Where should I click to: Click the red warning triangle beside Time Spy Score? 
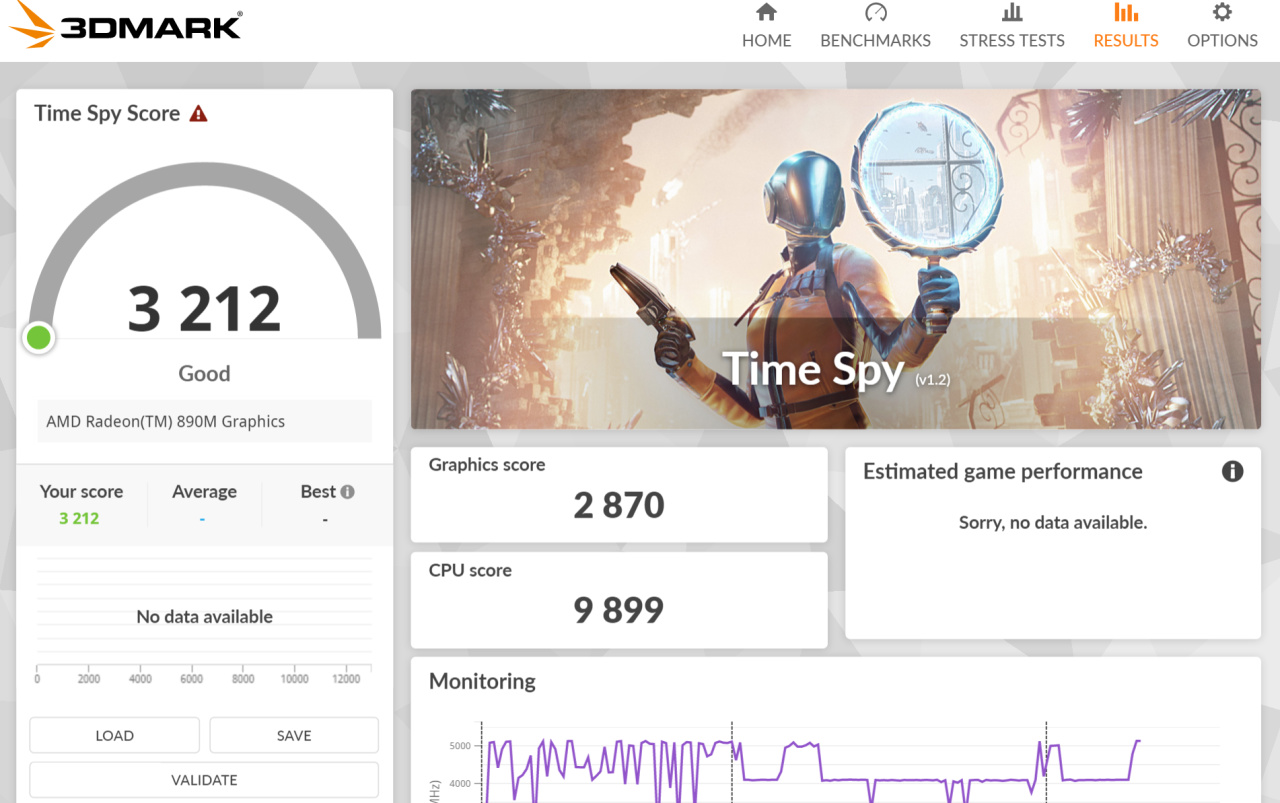(198, 113)
